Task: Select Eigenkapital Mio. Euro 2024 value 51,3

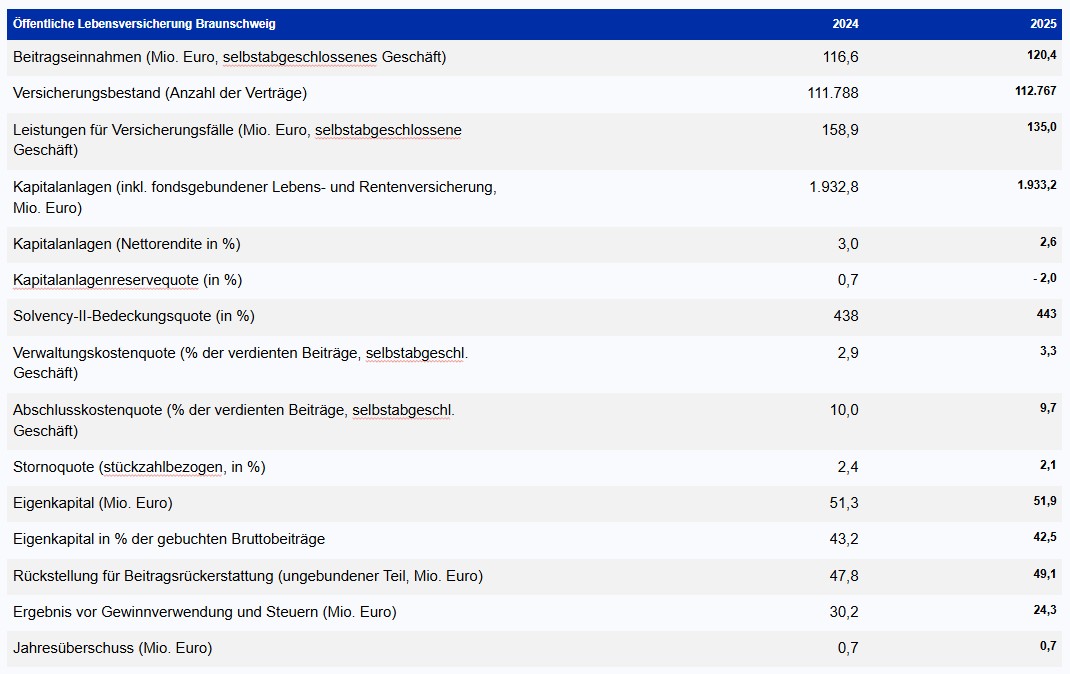Action: [844, 503]
